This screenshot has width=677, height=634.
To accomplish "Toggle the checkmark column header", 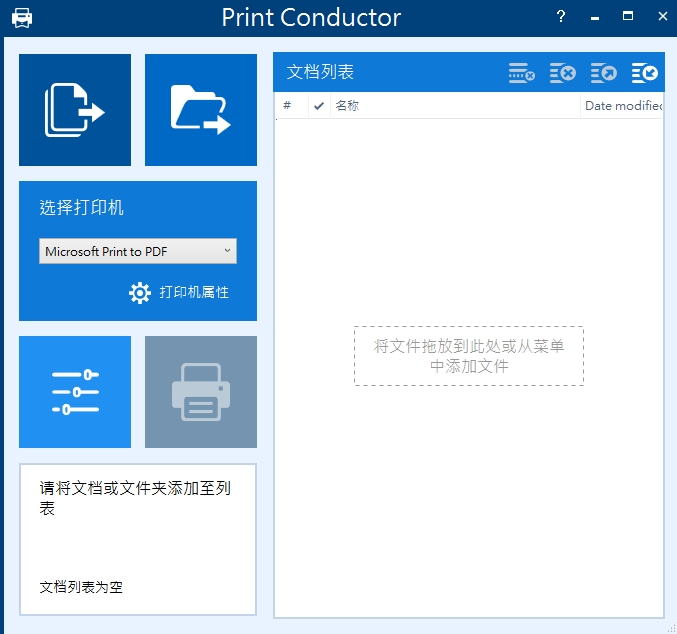I will [x=319, y=106].
